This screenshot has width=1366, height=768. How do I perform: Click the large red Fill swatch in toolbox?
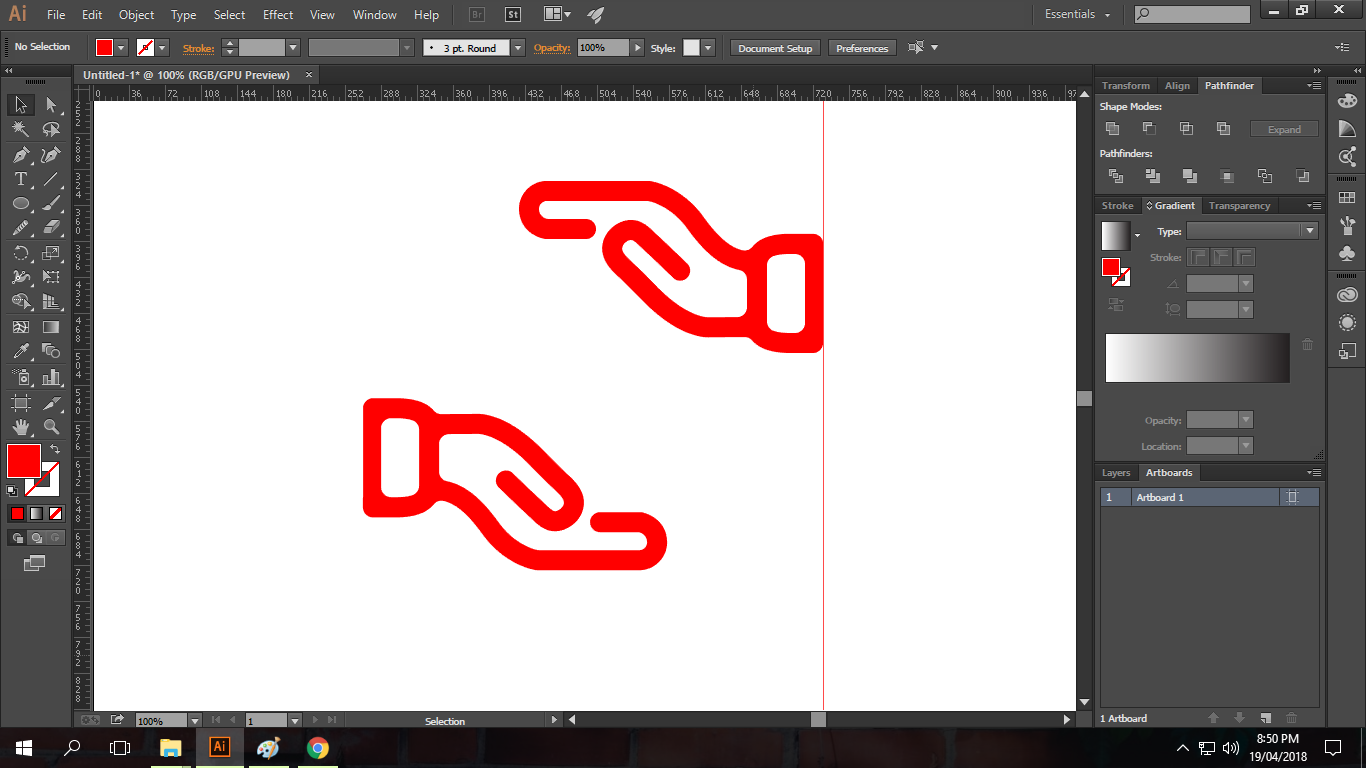(x=24, y=461)
